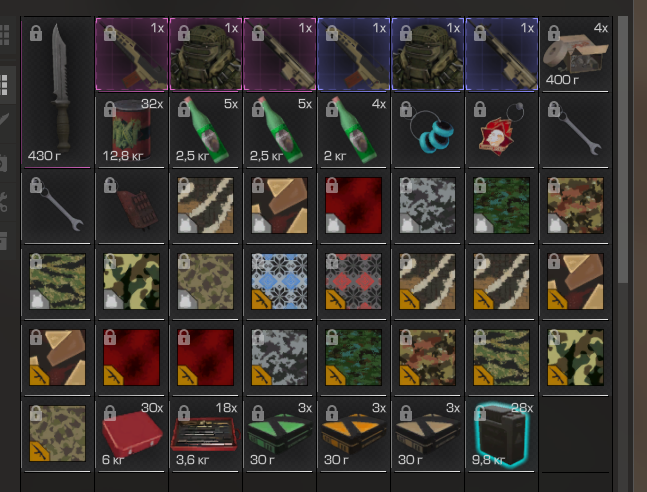Viewport: 647px width, 492px height.
Task: Toggle the lock on the knife slot
Action: coord(36,33)
